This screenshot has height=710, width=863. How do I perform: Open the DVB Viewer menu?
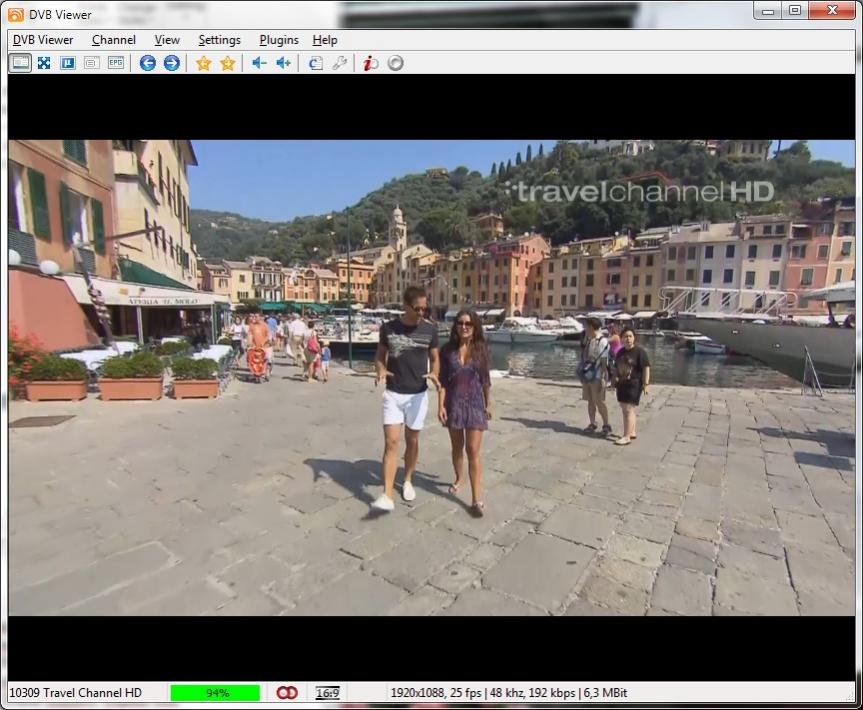(43, 40)
